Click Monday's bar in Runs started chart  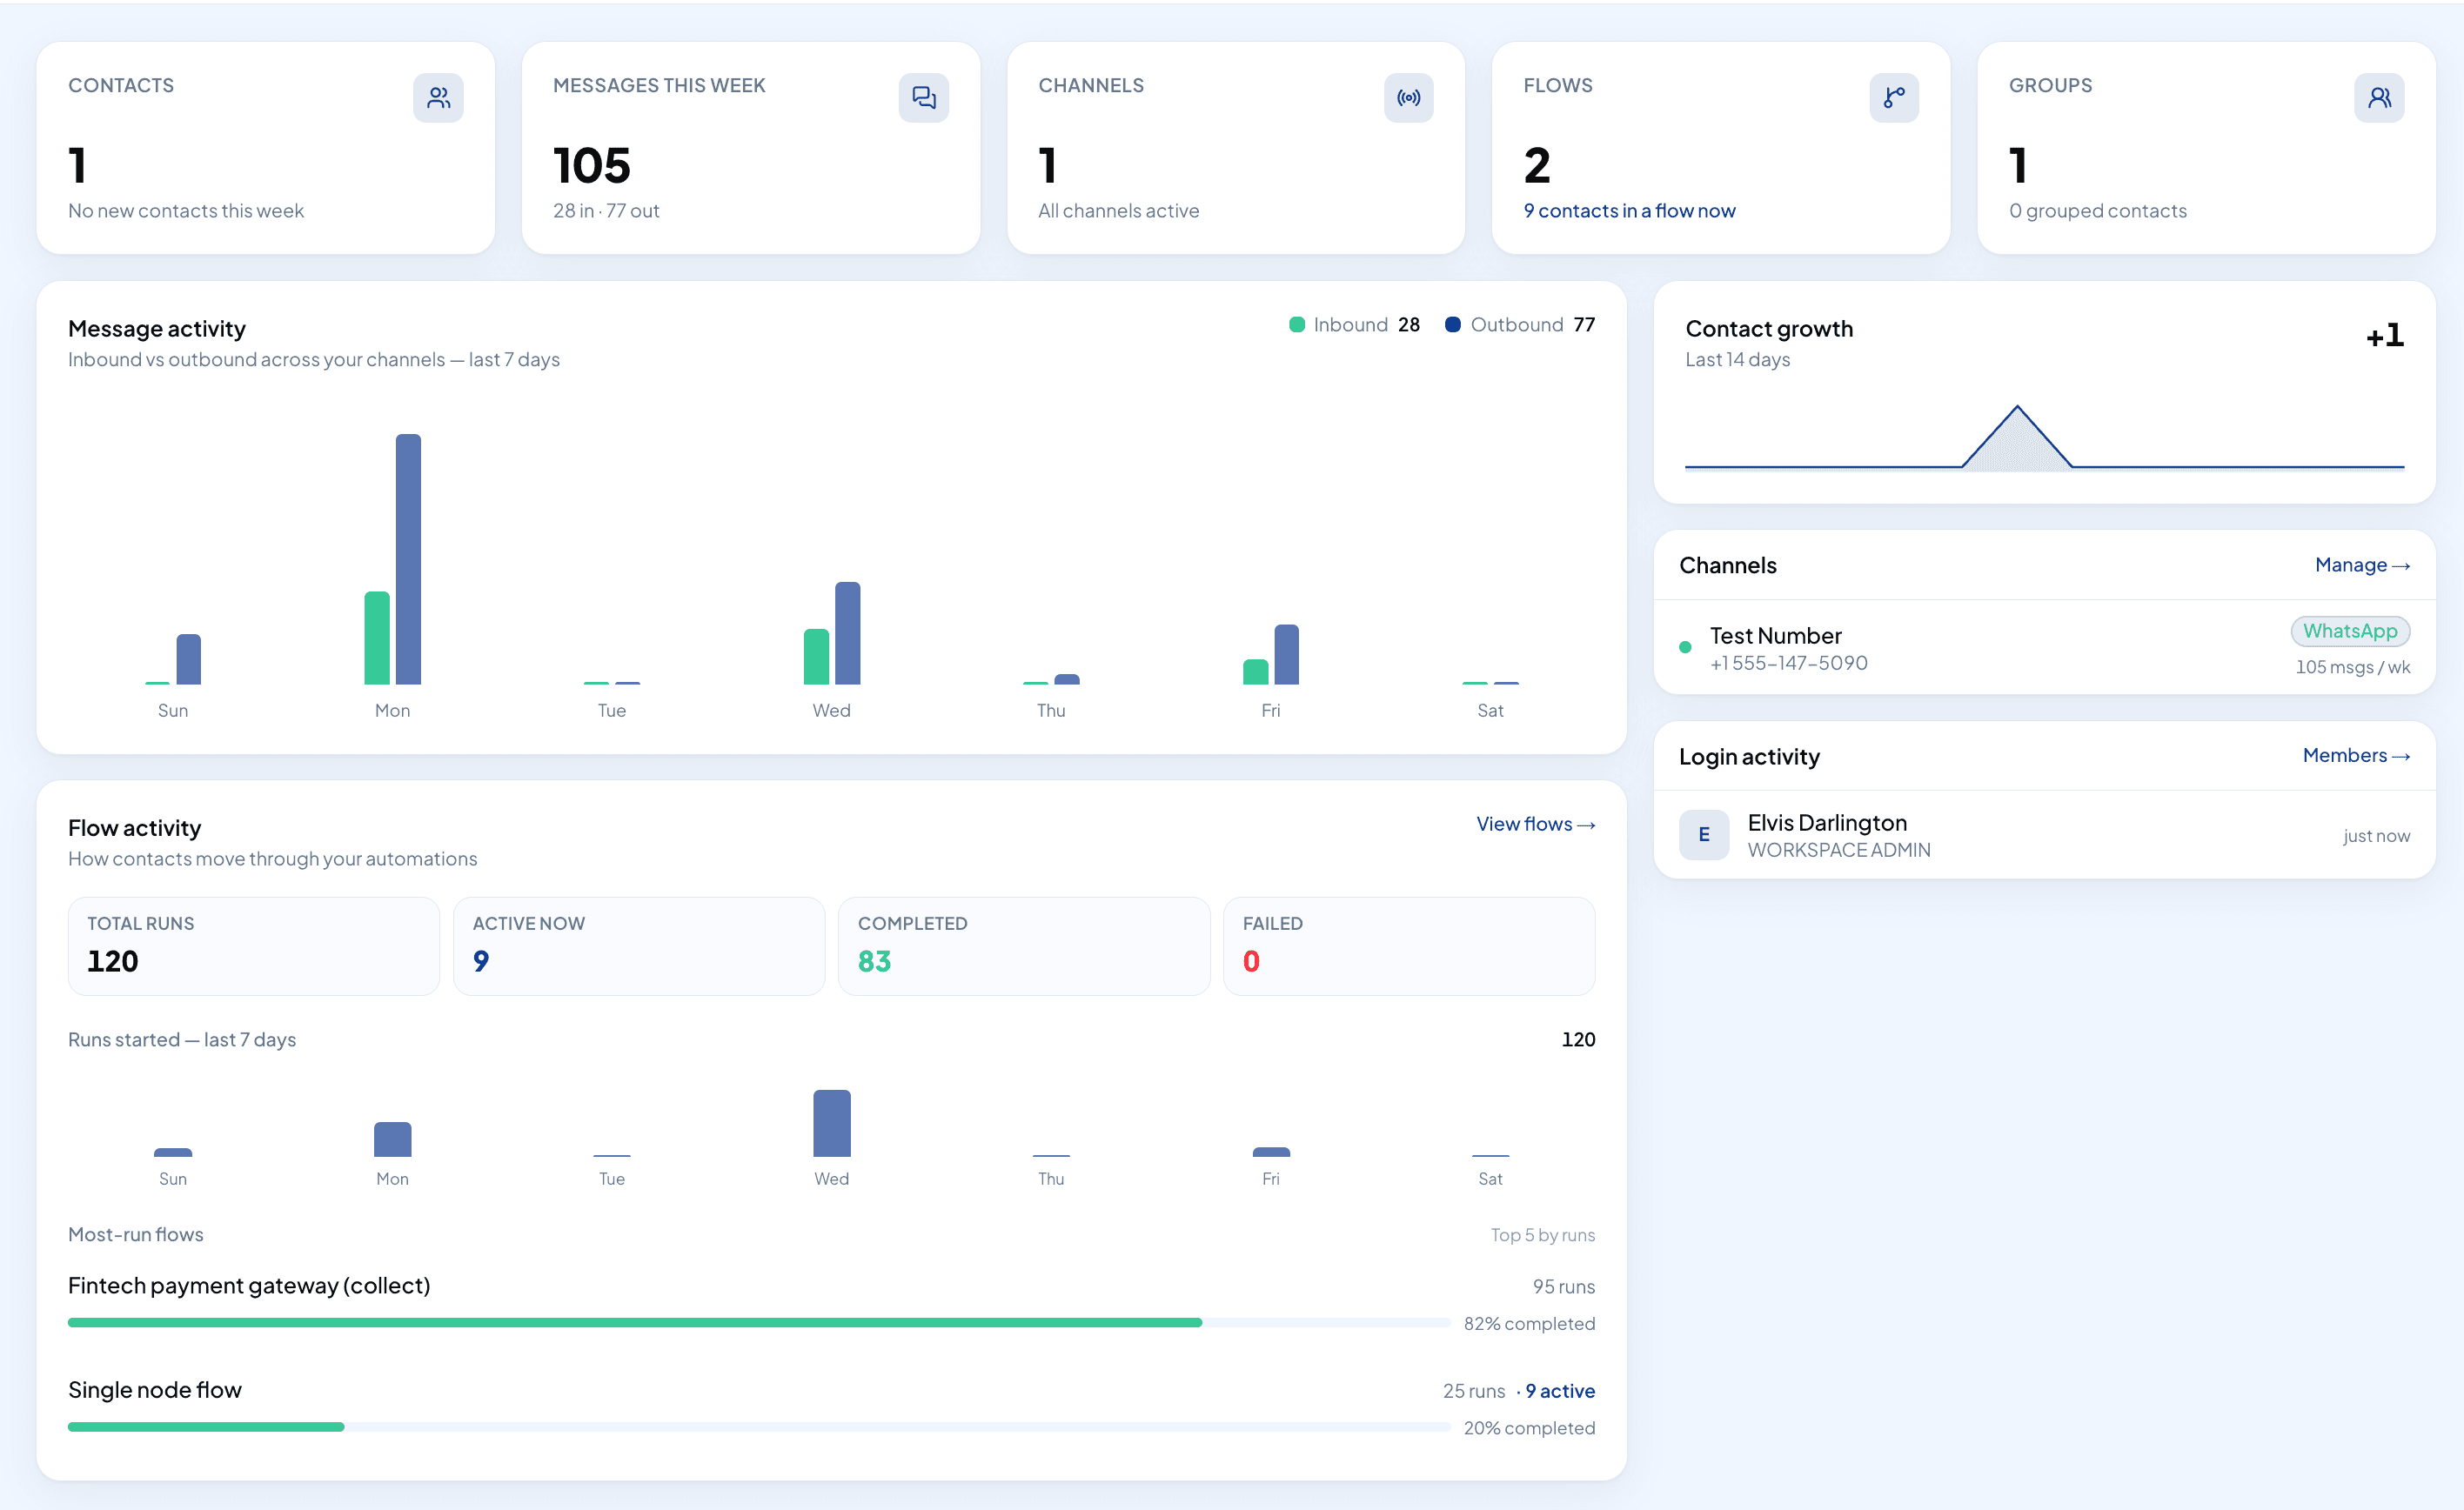tap(392, 1140)
